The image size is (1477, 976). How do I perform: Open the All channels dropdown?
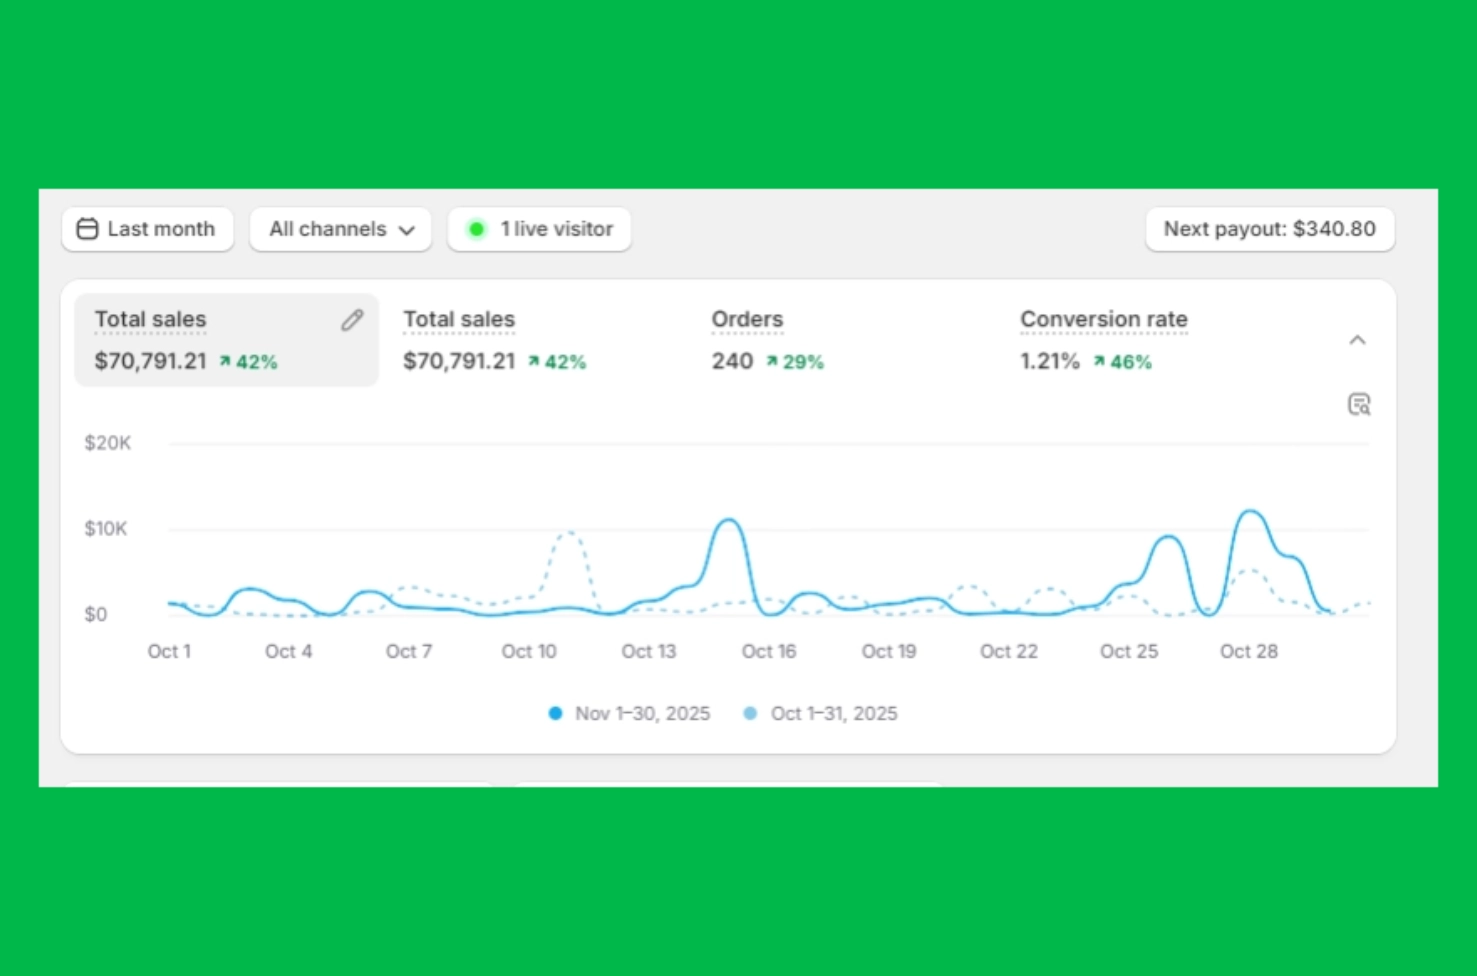[x=340, y=229]
